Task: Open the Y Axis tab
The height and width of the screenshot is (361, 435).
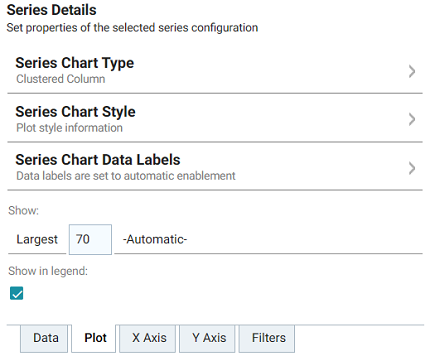Action: click(x=209, y=338)
